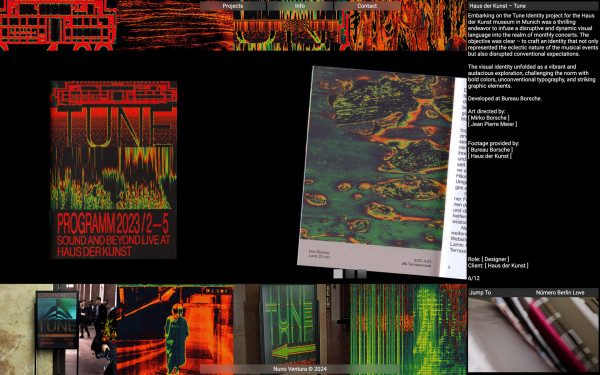Viewport: 600px width, 375px height.
Task: Click the Nuno Ventura © 2024 footer
Action: [x=300, y=369]
